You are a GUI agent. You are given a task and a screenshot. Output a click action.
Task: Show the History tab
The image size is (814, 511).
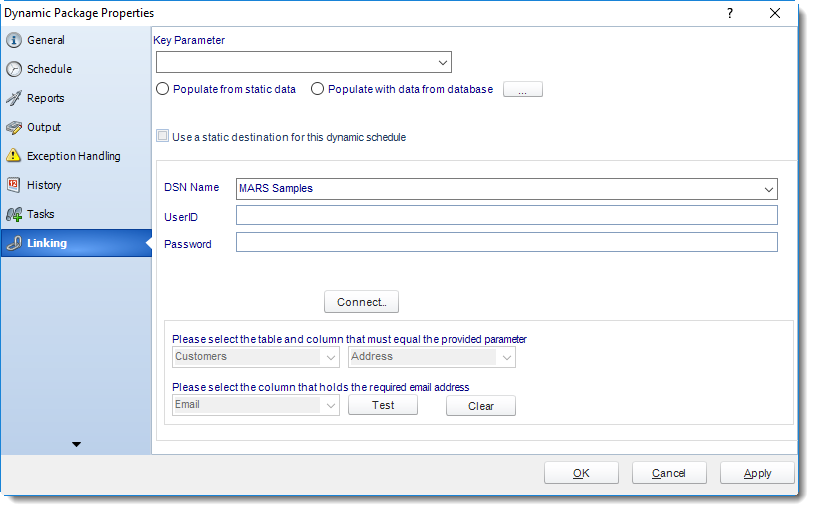[x=76, y=185]
